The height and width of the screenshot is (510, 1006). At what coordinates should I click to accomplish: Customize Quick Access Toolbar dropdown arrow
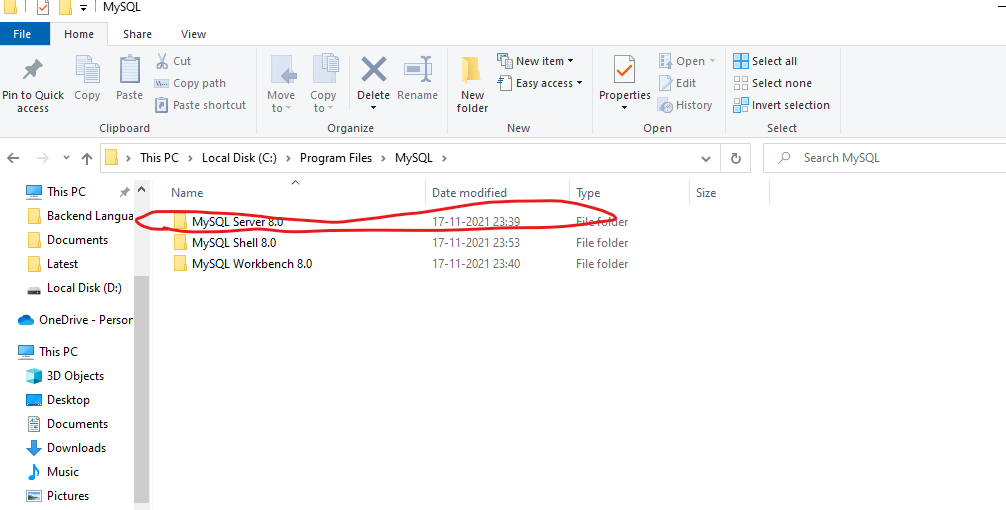83,8
